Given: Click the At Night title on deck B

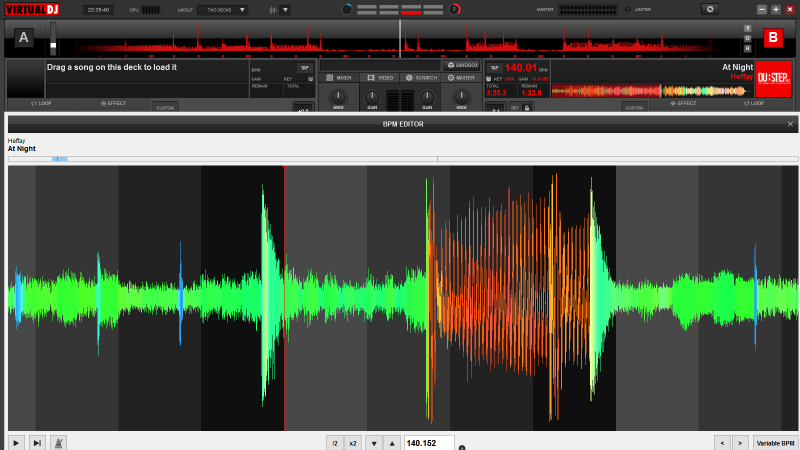Looking at the screenshot, I should point(737,67).
